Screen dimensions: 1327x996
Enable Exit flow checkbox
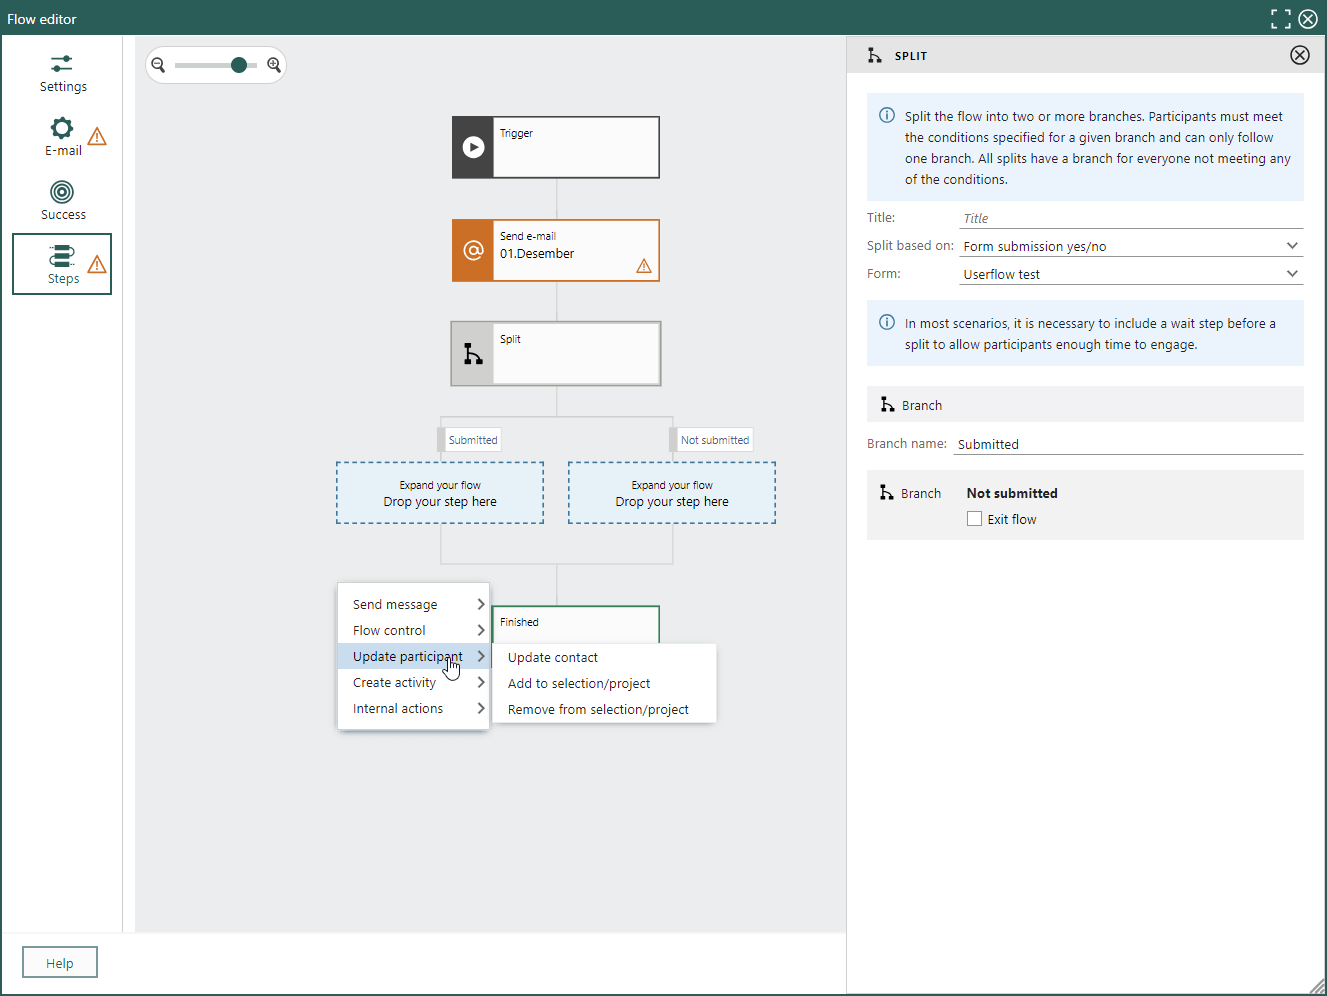[974, 519]
